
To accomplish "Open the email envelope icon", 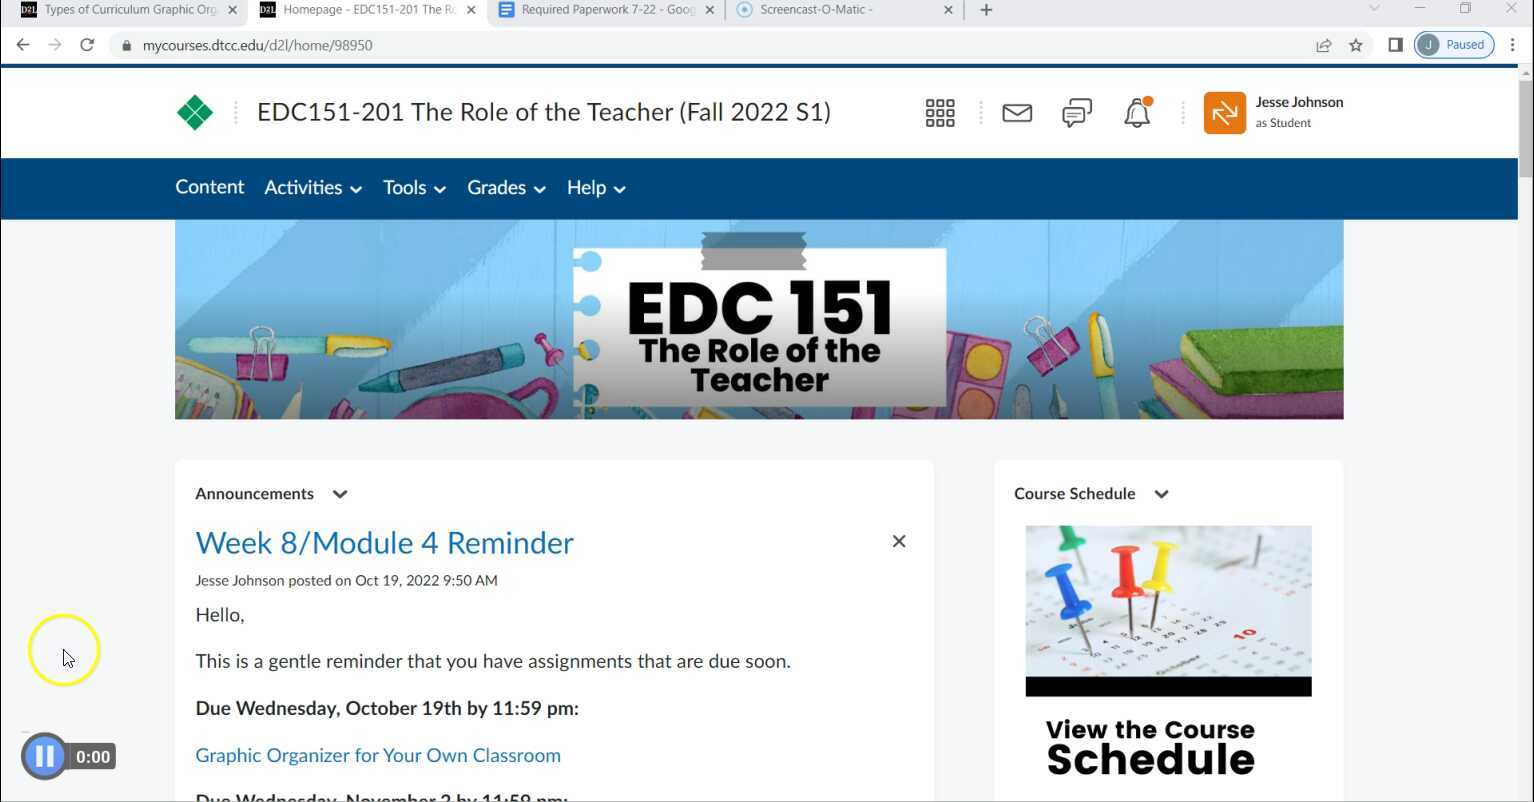I will [1016, 112].
